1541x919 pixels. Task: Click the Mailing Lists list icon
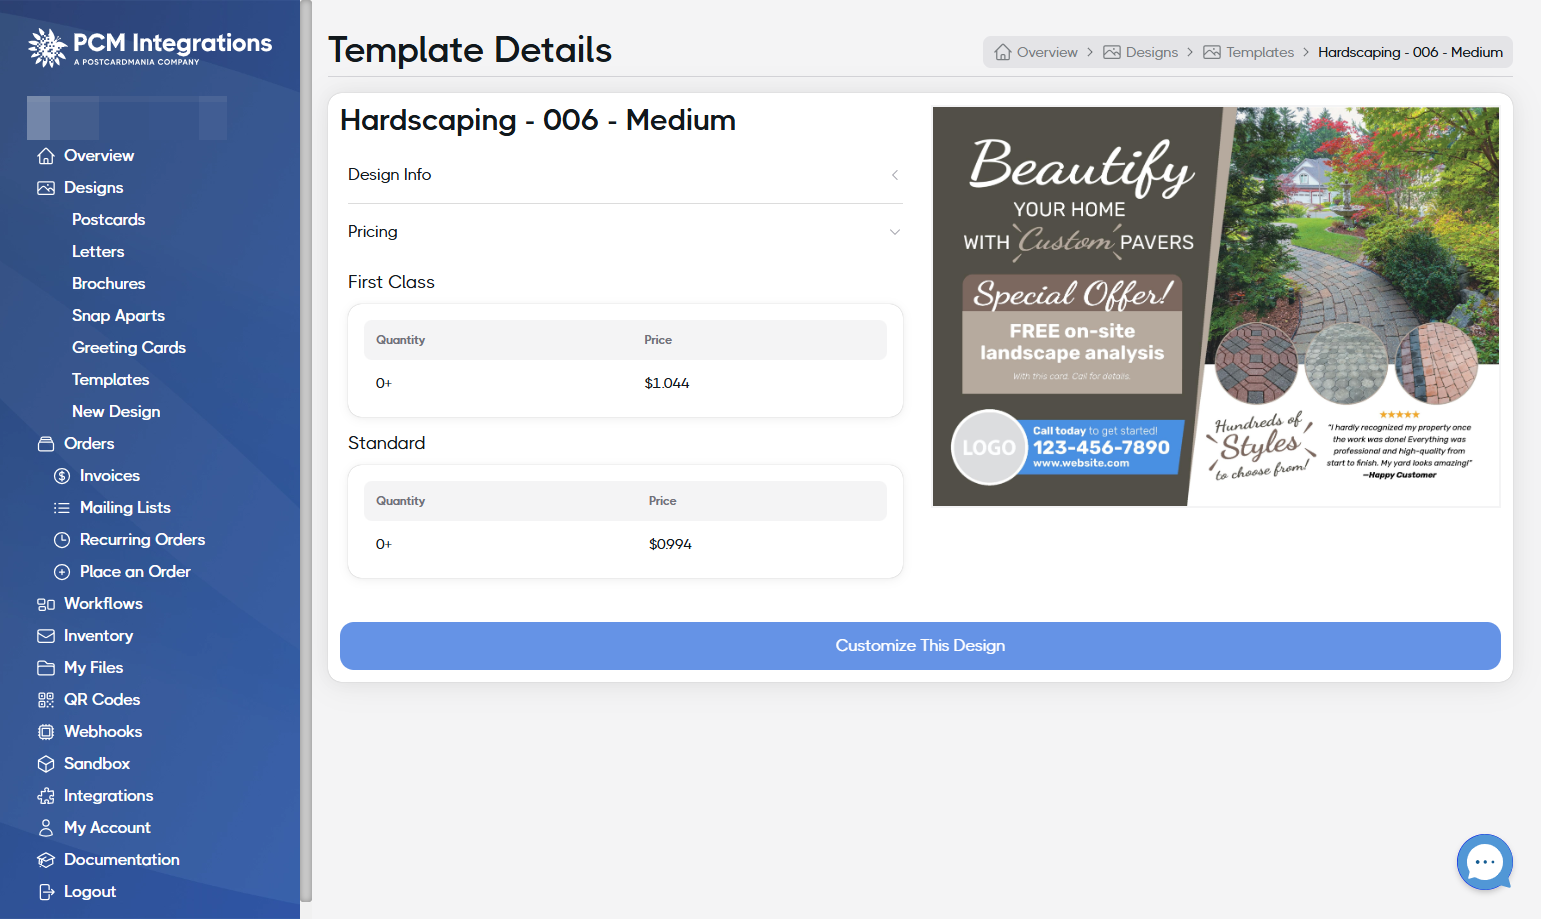coord(62,508)
